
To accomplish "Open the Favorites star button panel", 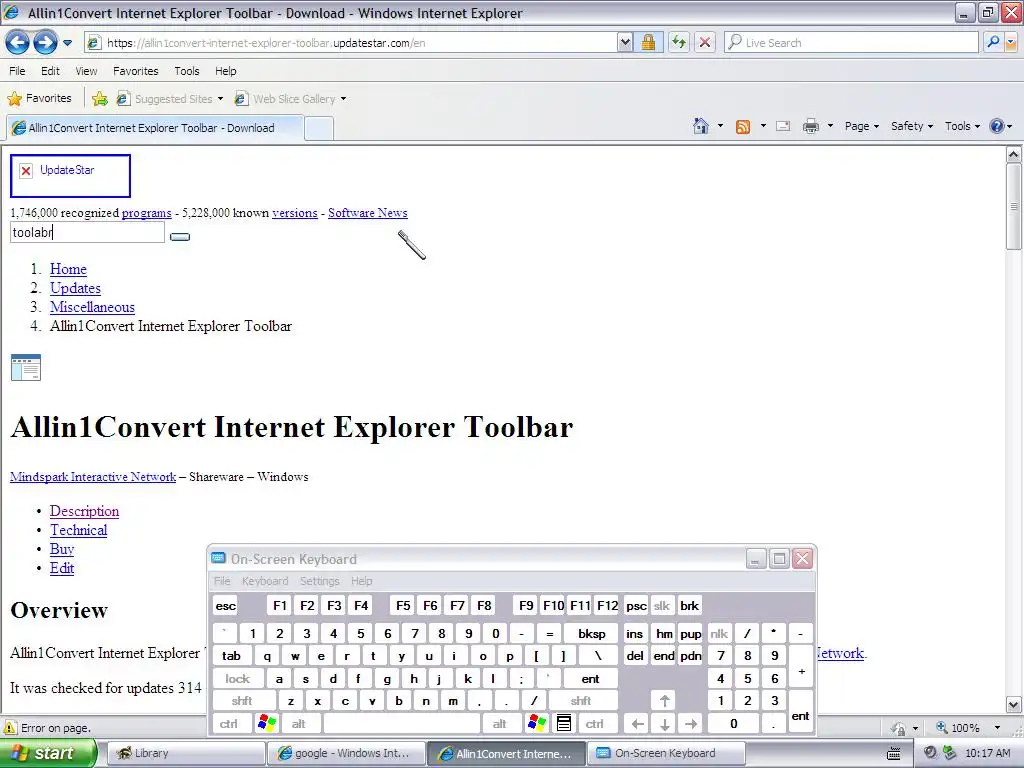I will click(39, 99).
